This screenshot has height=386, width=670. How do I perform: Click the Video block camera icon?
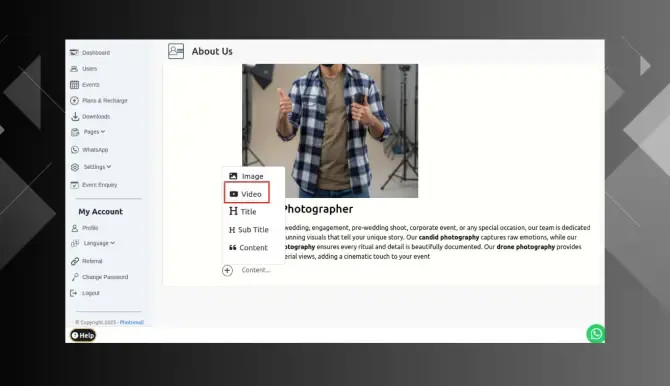point(234,194)
